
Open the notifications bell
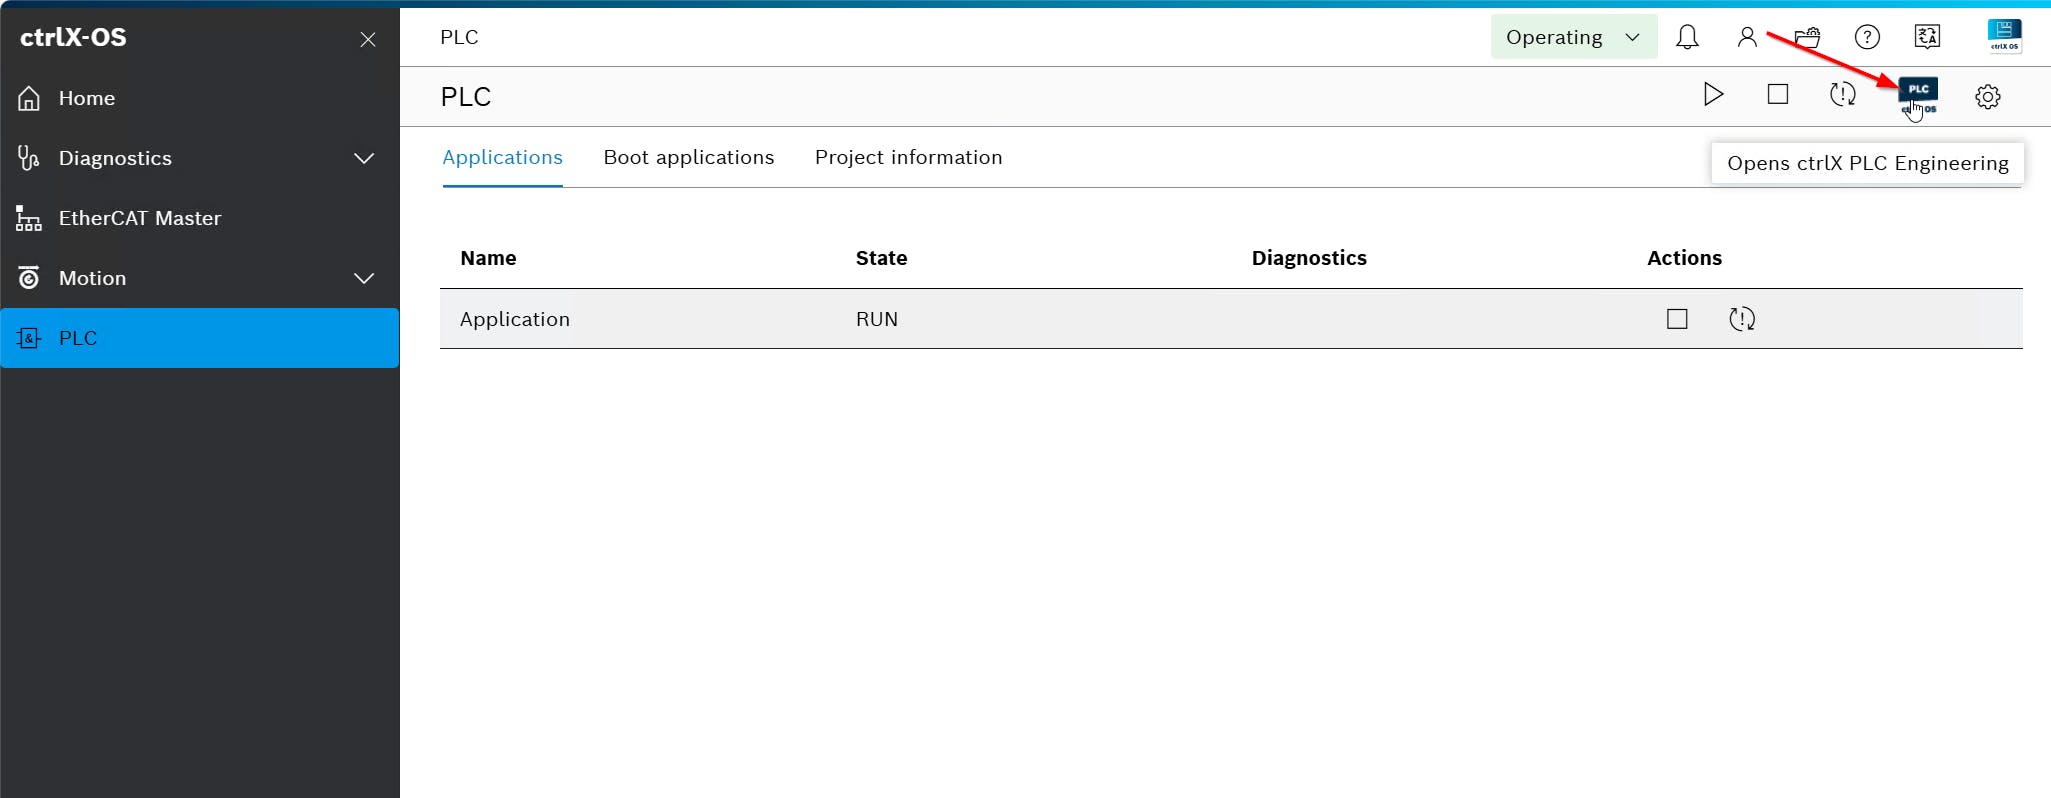pos(1687,38)
